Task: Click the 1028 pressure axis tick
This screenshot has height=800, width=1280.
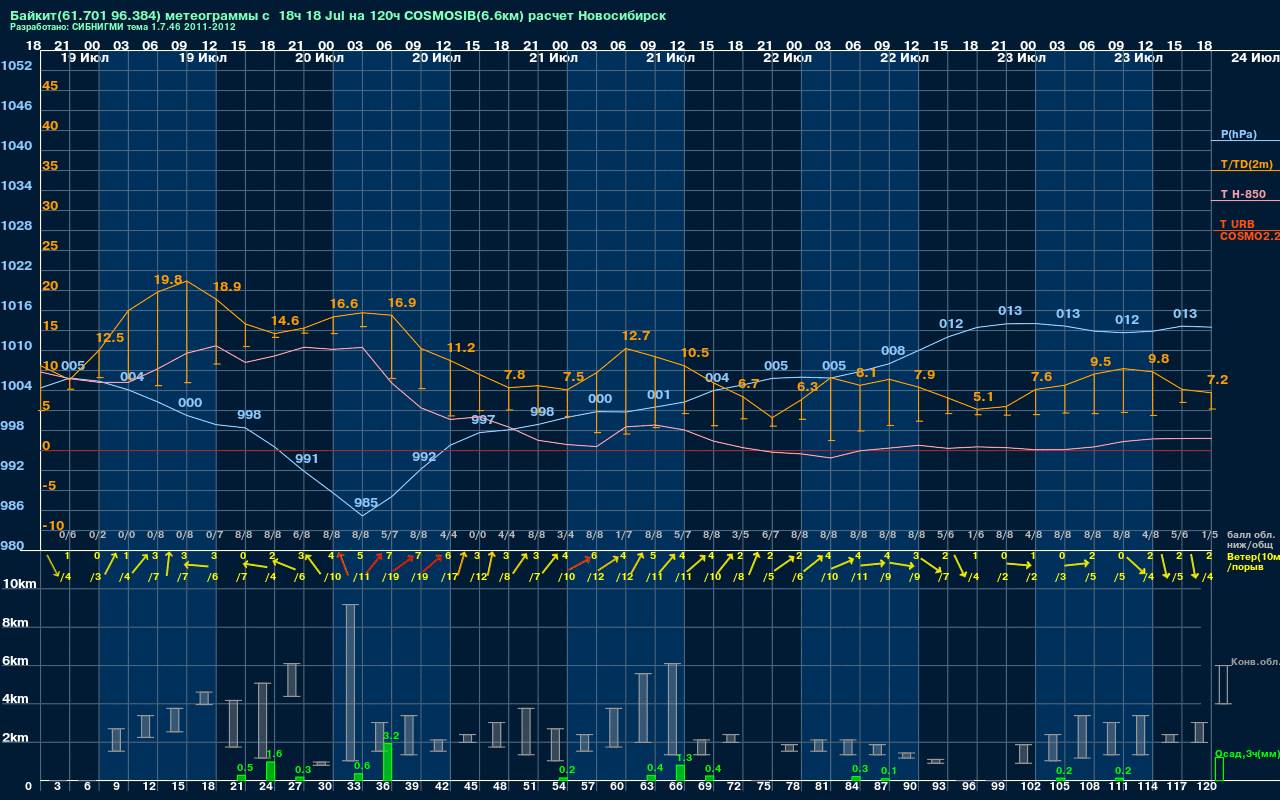Action: tap(17, 225)
